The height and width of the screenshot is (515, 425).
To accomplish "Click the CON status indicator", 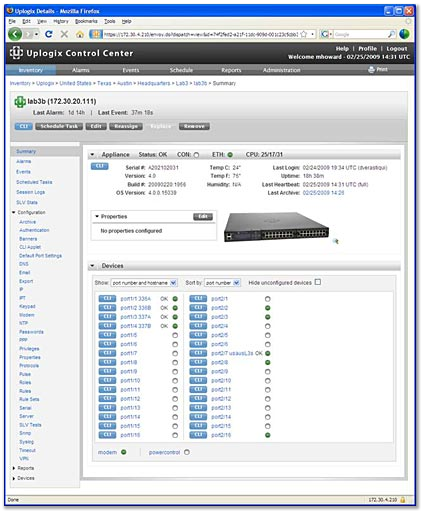I will point(196,155).
